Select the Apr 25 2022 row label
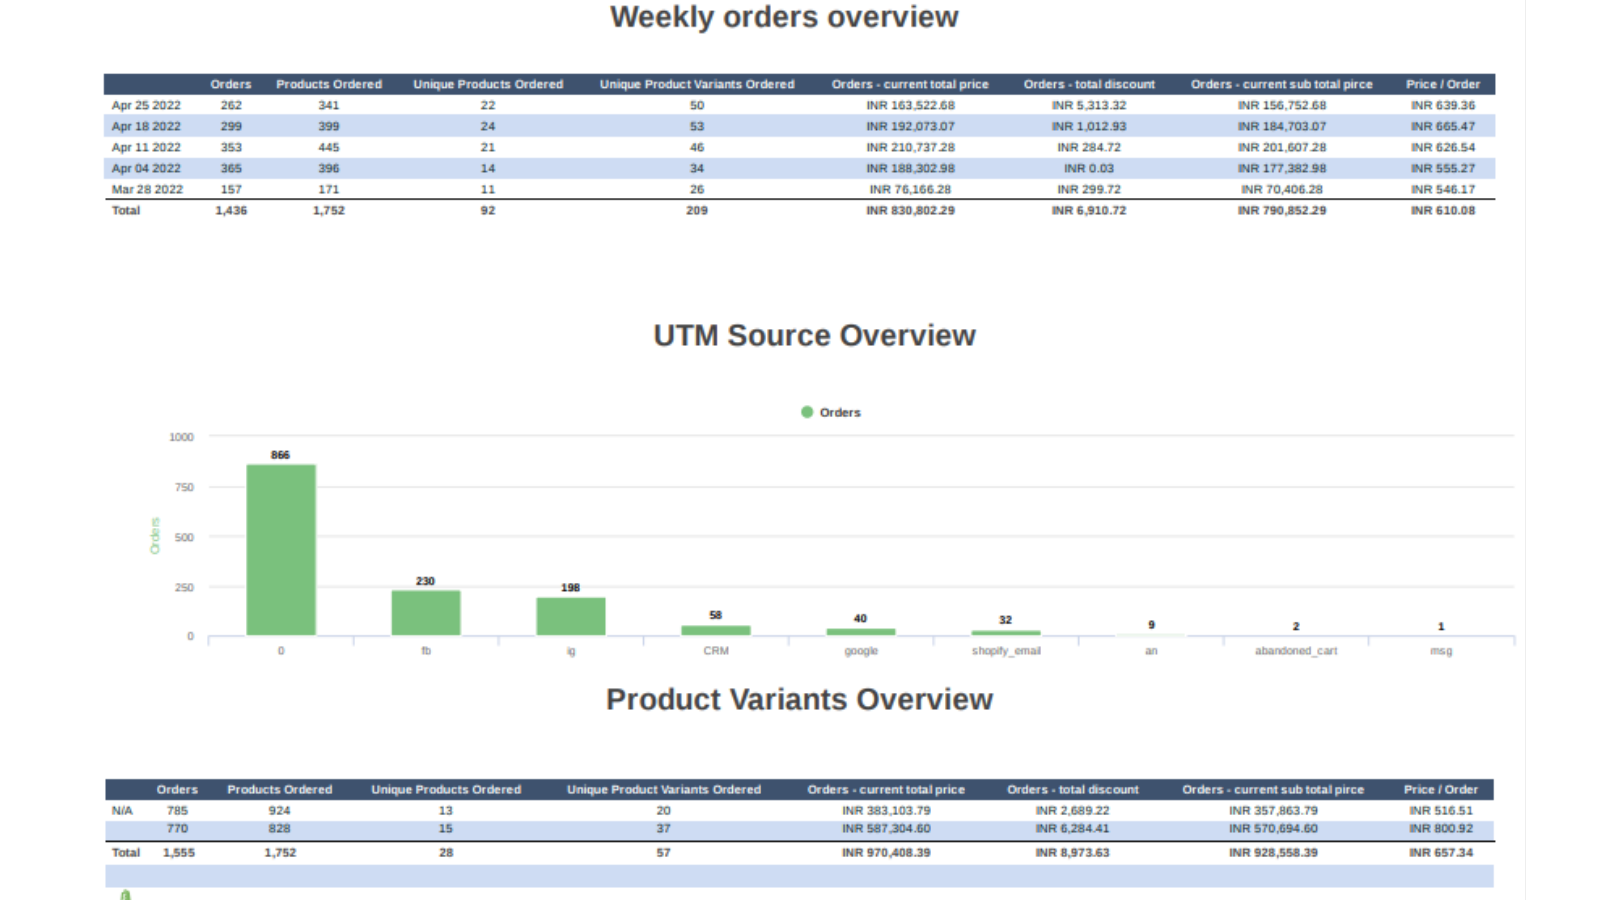The height and width of the screenshot is (900, 1600). point(146,105)
